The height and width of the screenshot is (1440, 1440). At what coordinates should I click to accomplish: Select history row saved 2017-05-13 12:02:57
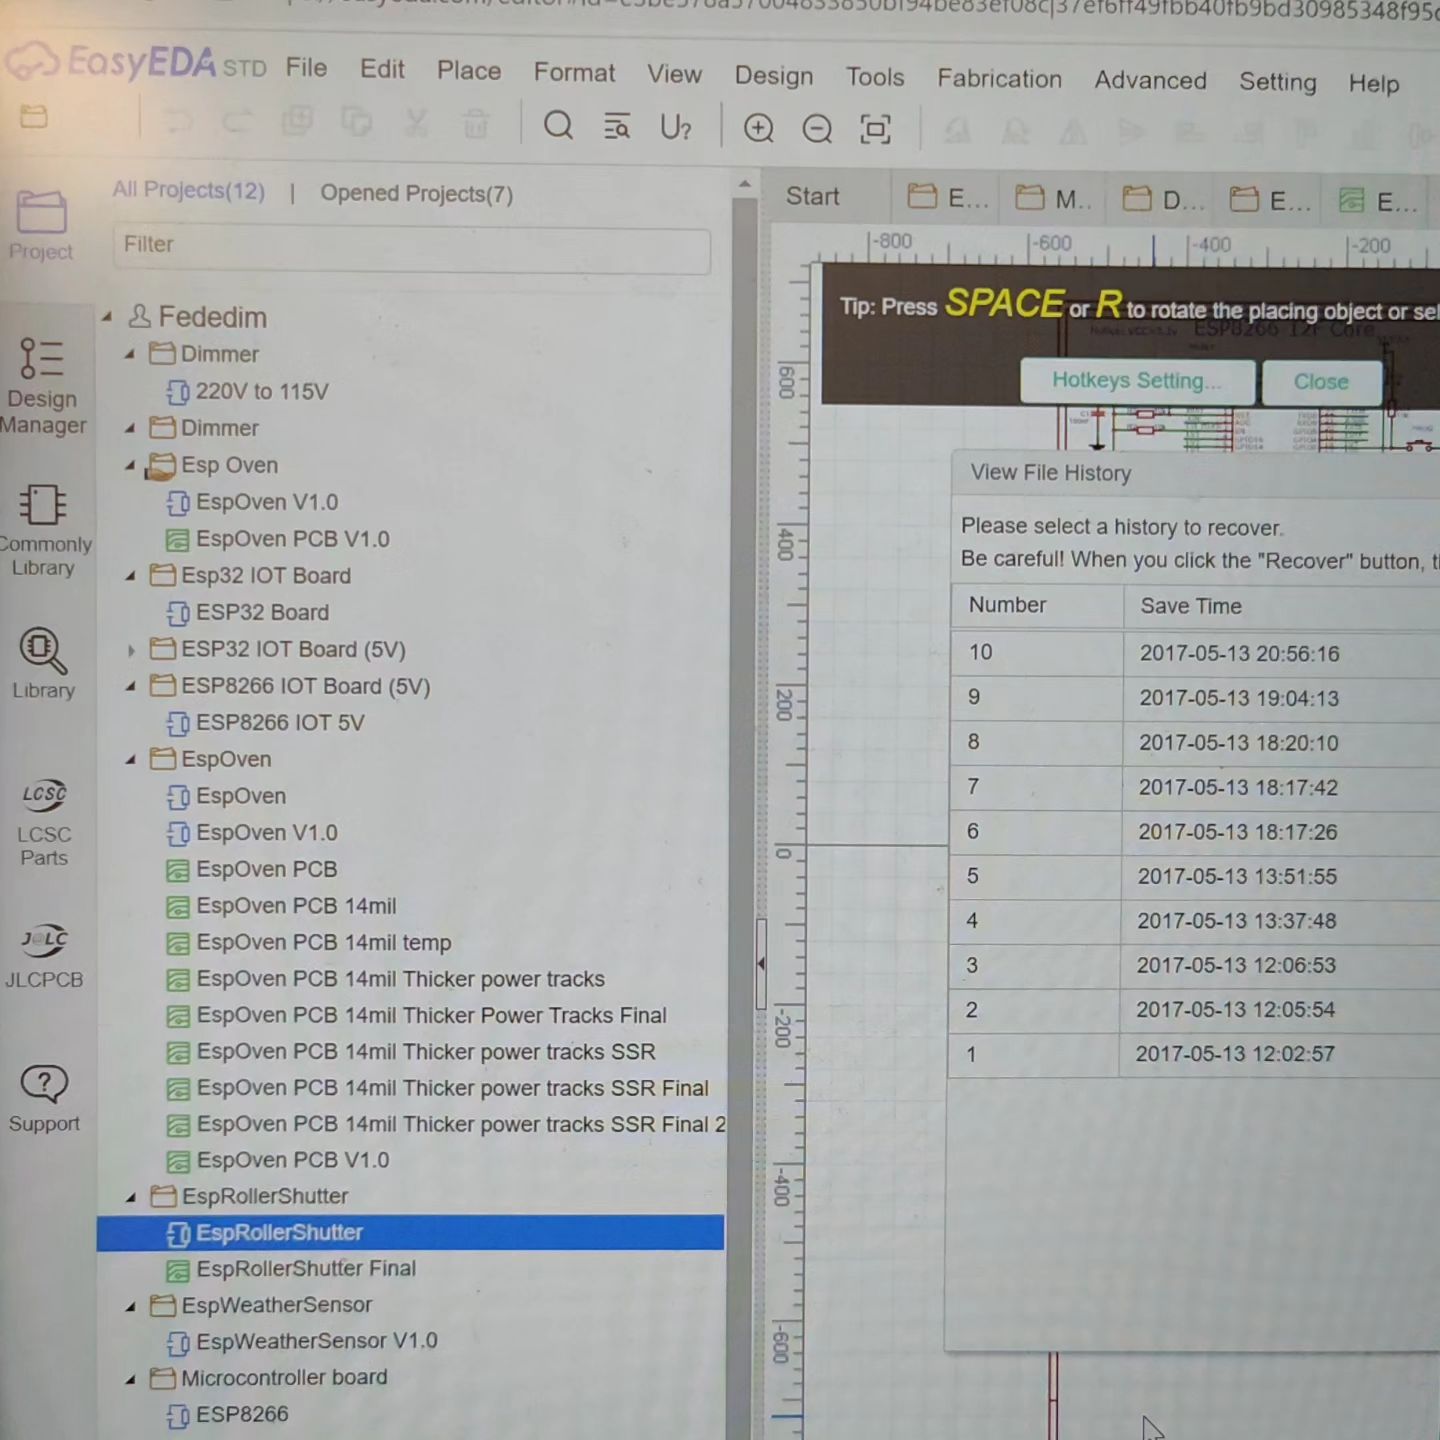[1193, 1054]
